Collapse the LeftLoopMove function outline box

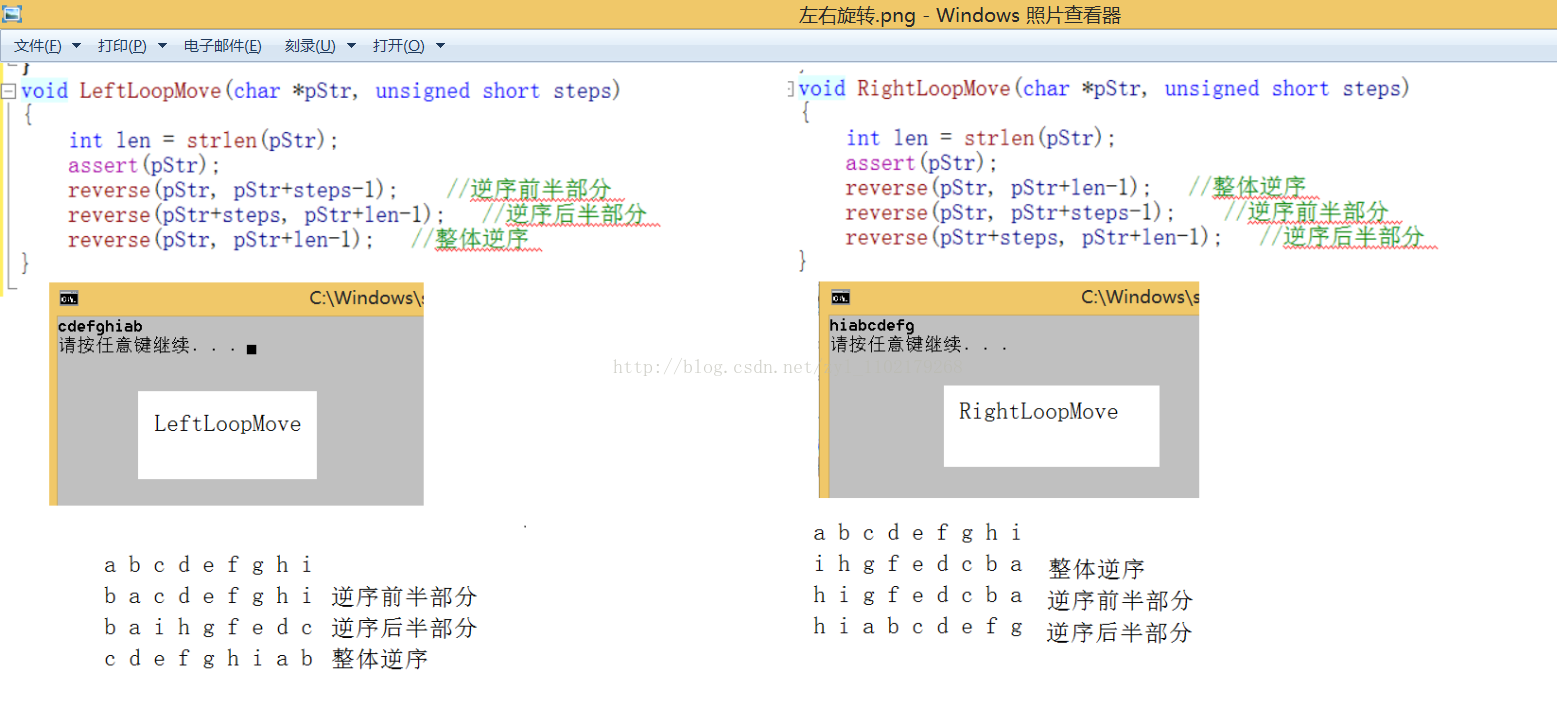point(9,91)
